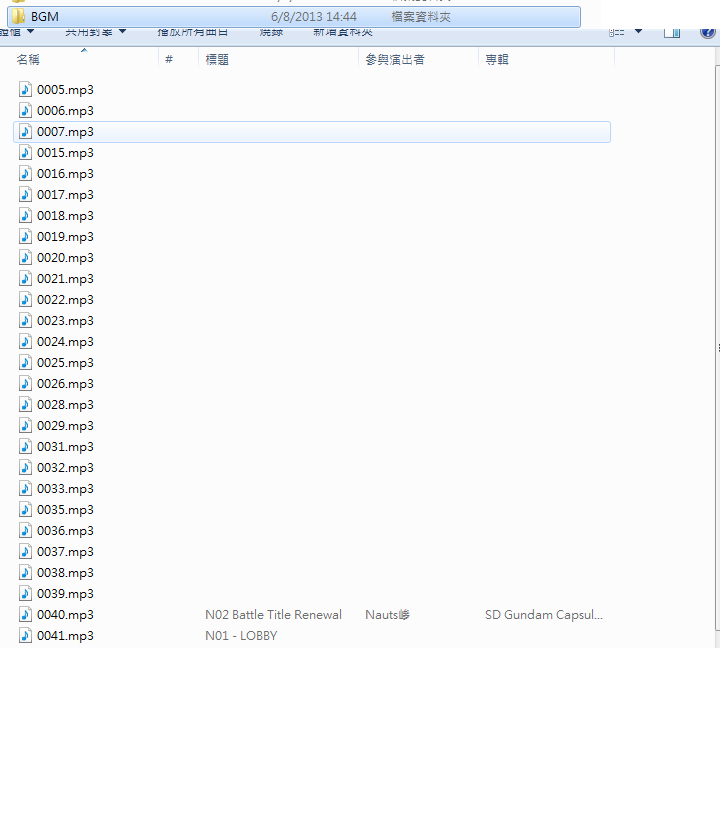Select the file name 0036.mp3
The height and width of the screenshot is (820, 722).
(x=65, y=531)
